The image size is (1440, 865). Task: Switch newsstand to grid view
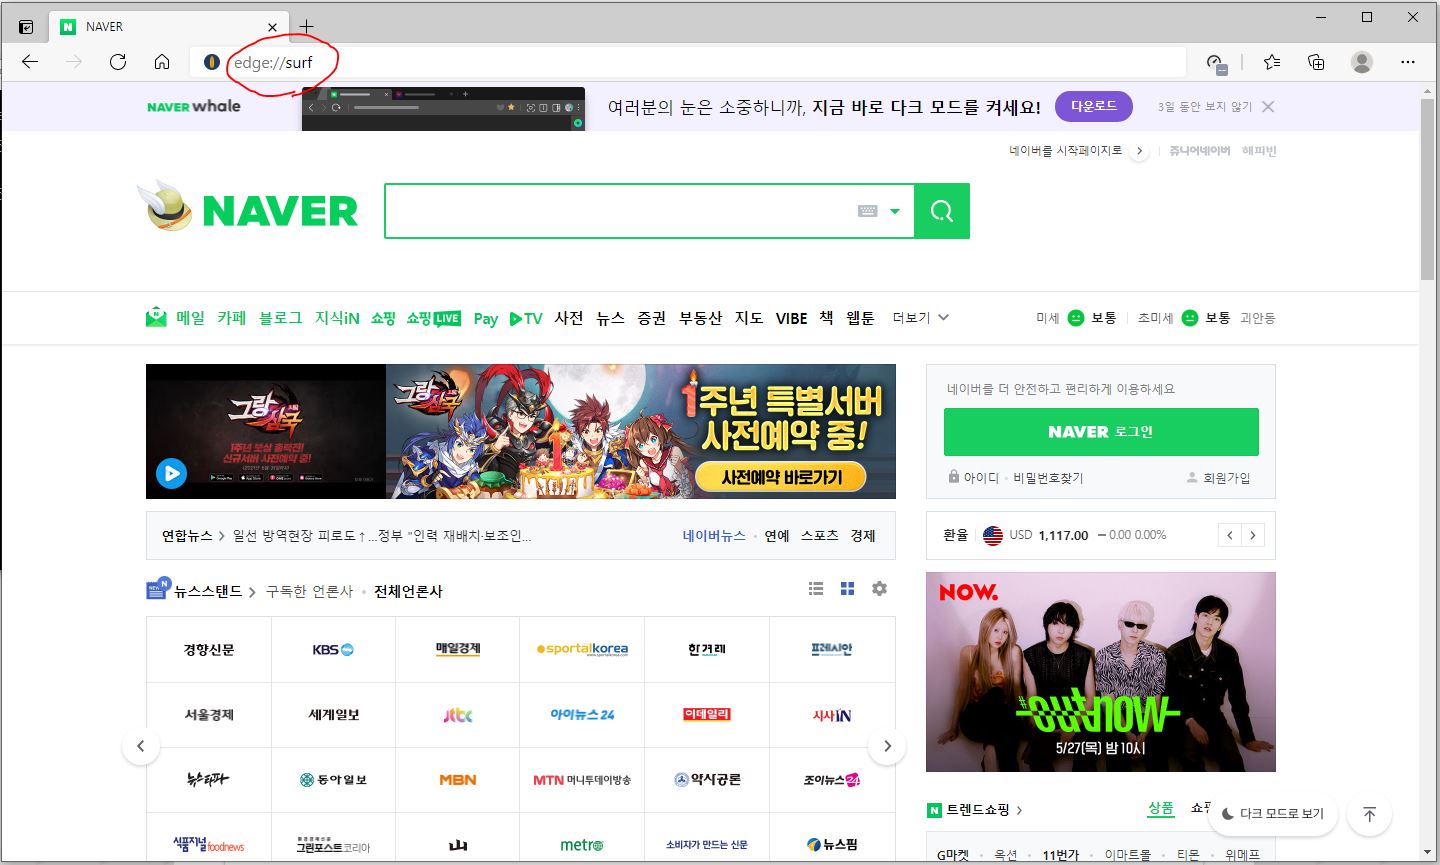[847, 589]
